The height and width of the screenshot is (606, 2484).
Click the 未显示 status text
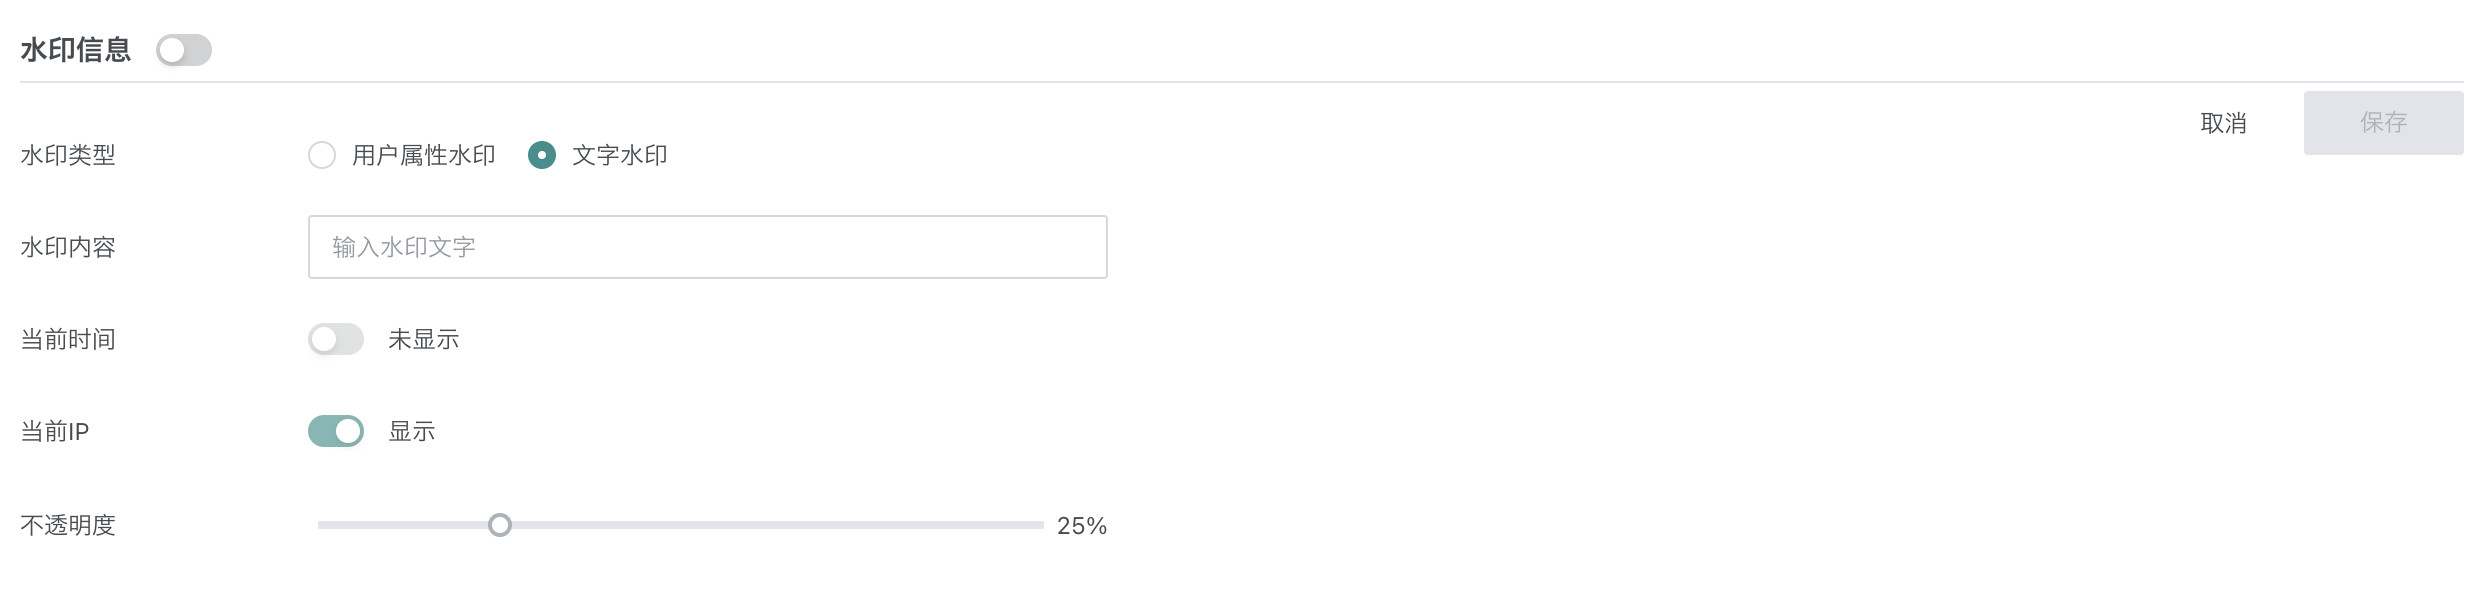tap(423, 340)
